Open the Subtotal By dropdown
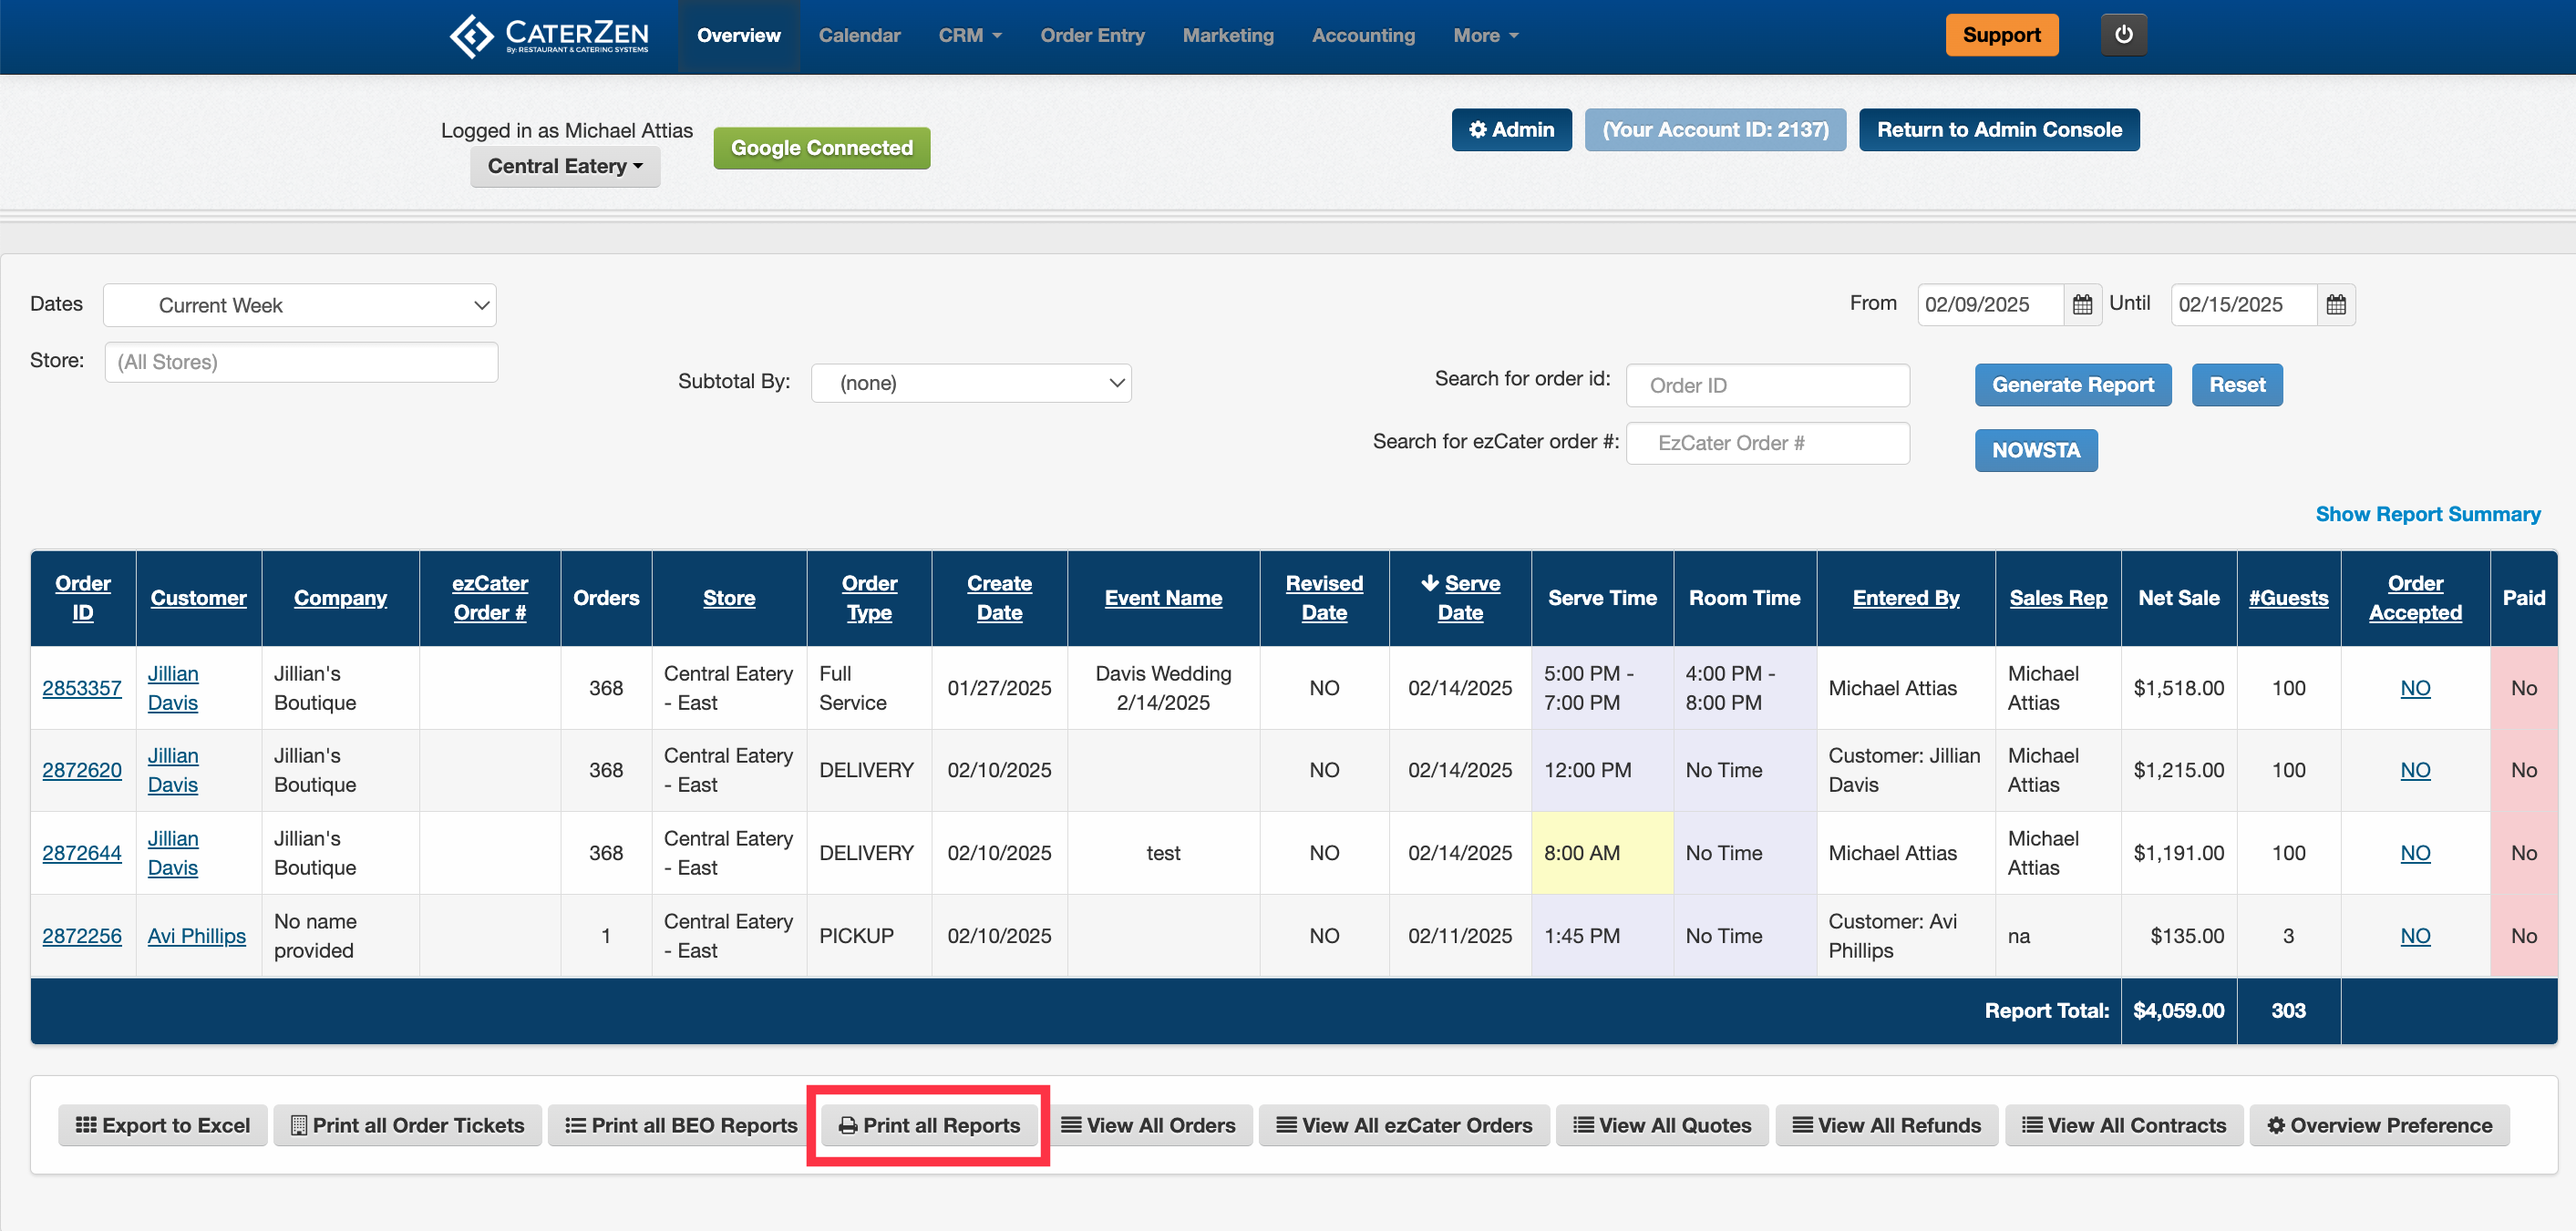Viewport: 2576px width, 1231px height. (970, 383)
